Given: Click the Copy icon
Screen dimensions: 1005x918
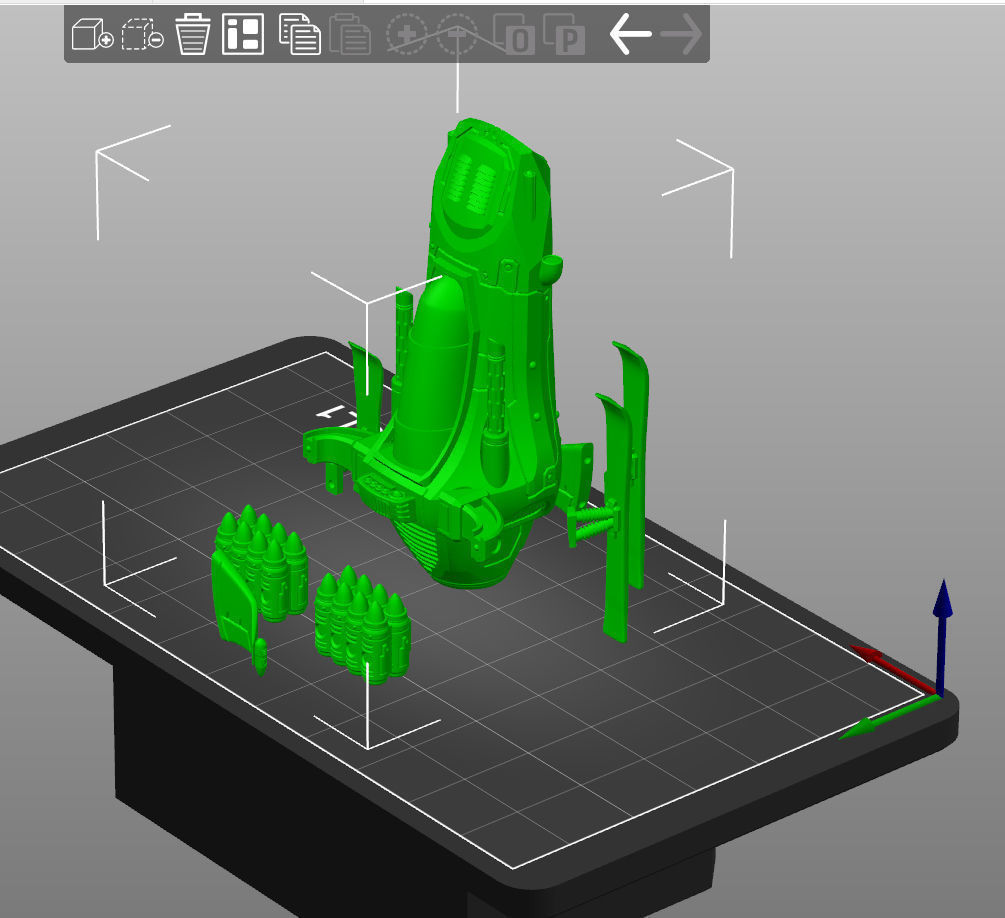Looking at the screenshot, I should click(300, 34).
